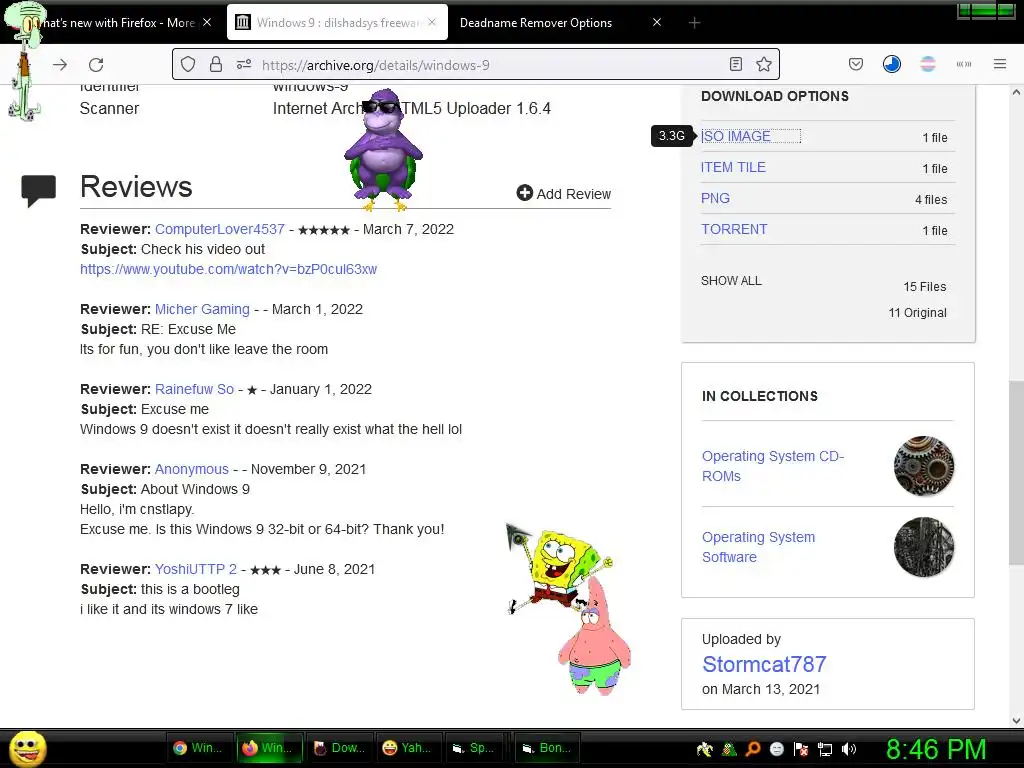Open the Yah... taskbar window
The height and width of the screenshot is (768, 1024).
408,748
